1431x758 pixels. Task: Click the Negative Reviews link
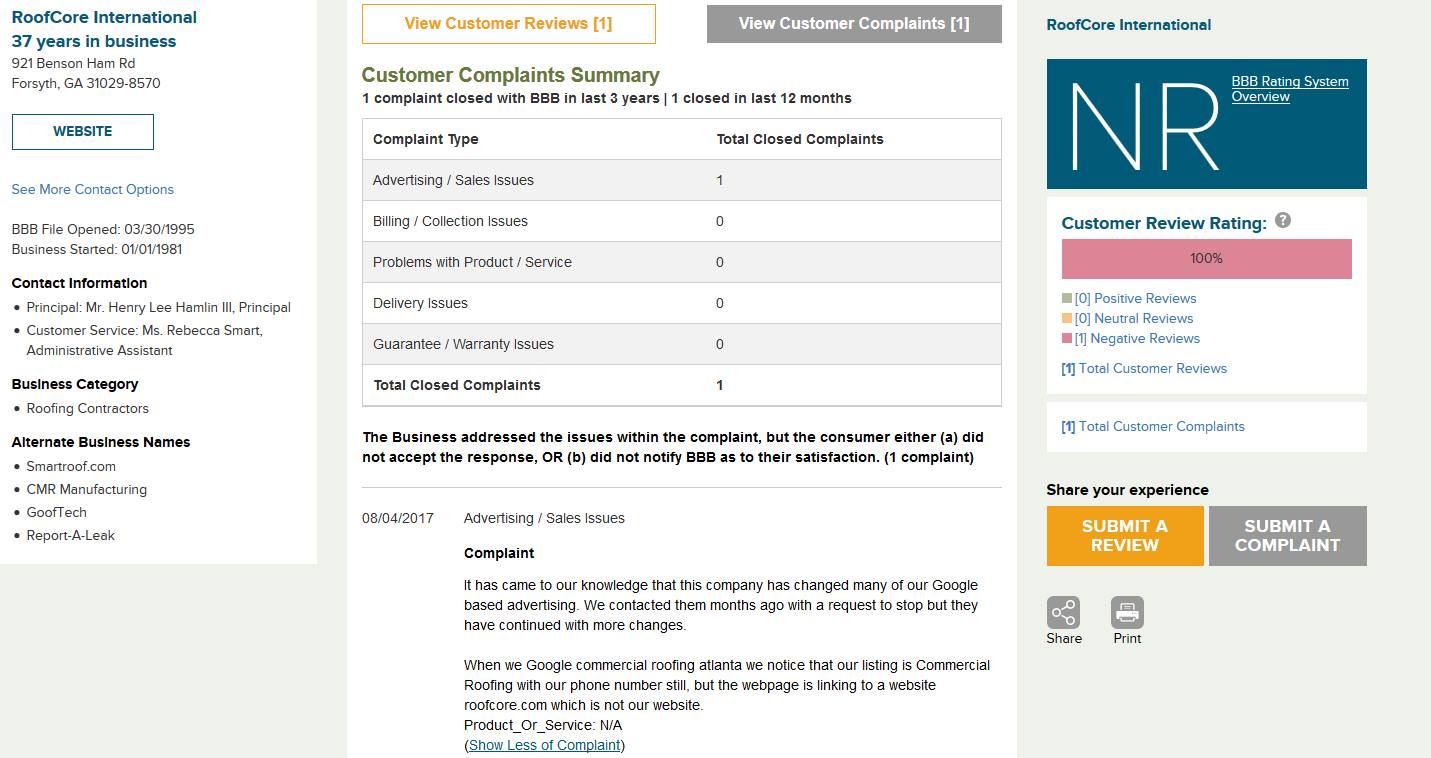click(x=1137, y=338)
